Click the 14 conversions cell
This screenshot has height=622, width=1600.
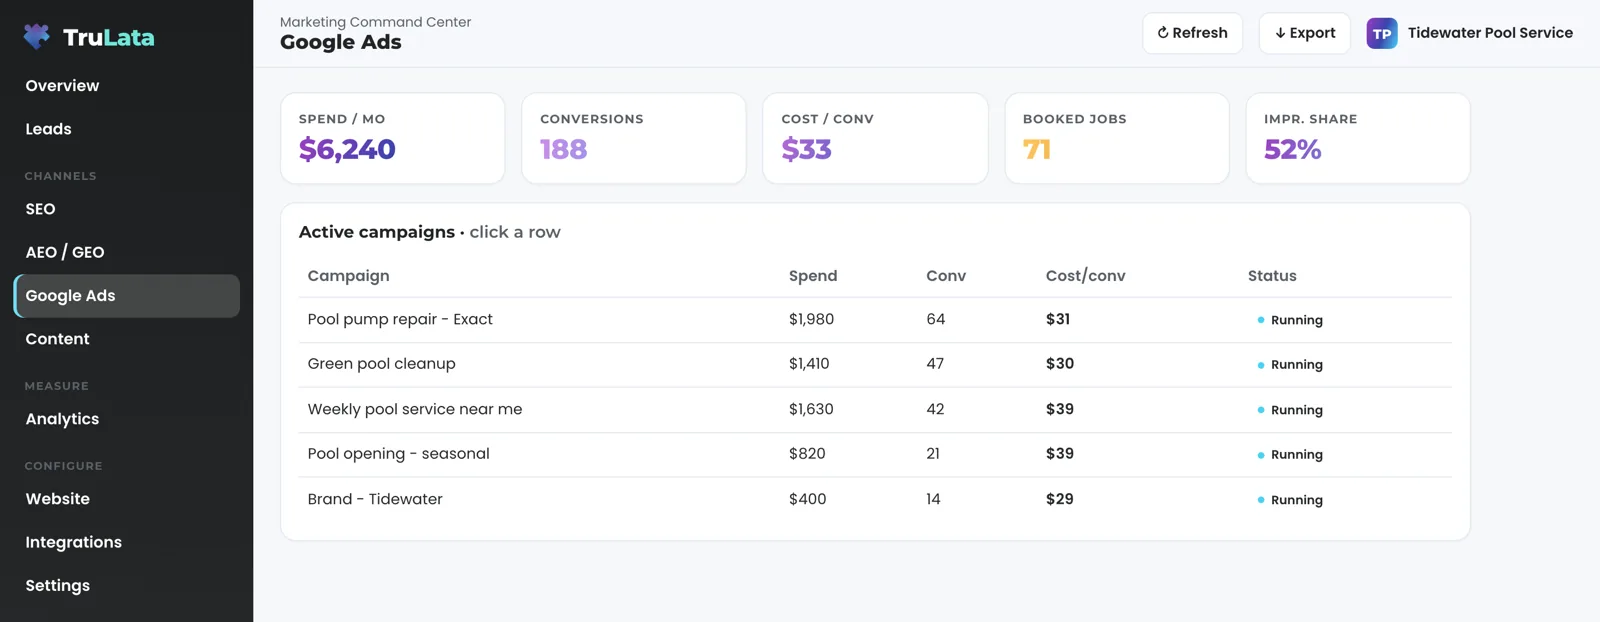tap(933, 499)
